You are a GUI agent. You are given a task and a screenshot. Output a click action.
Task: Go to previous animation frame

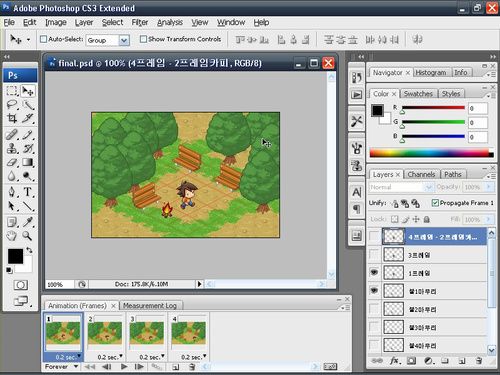pos(107,367)
